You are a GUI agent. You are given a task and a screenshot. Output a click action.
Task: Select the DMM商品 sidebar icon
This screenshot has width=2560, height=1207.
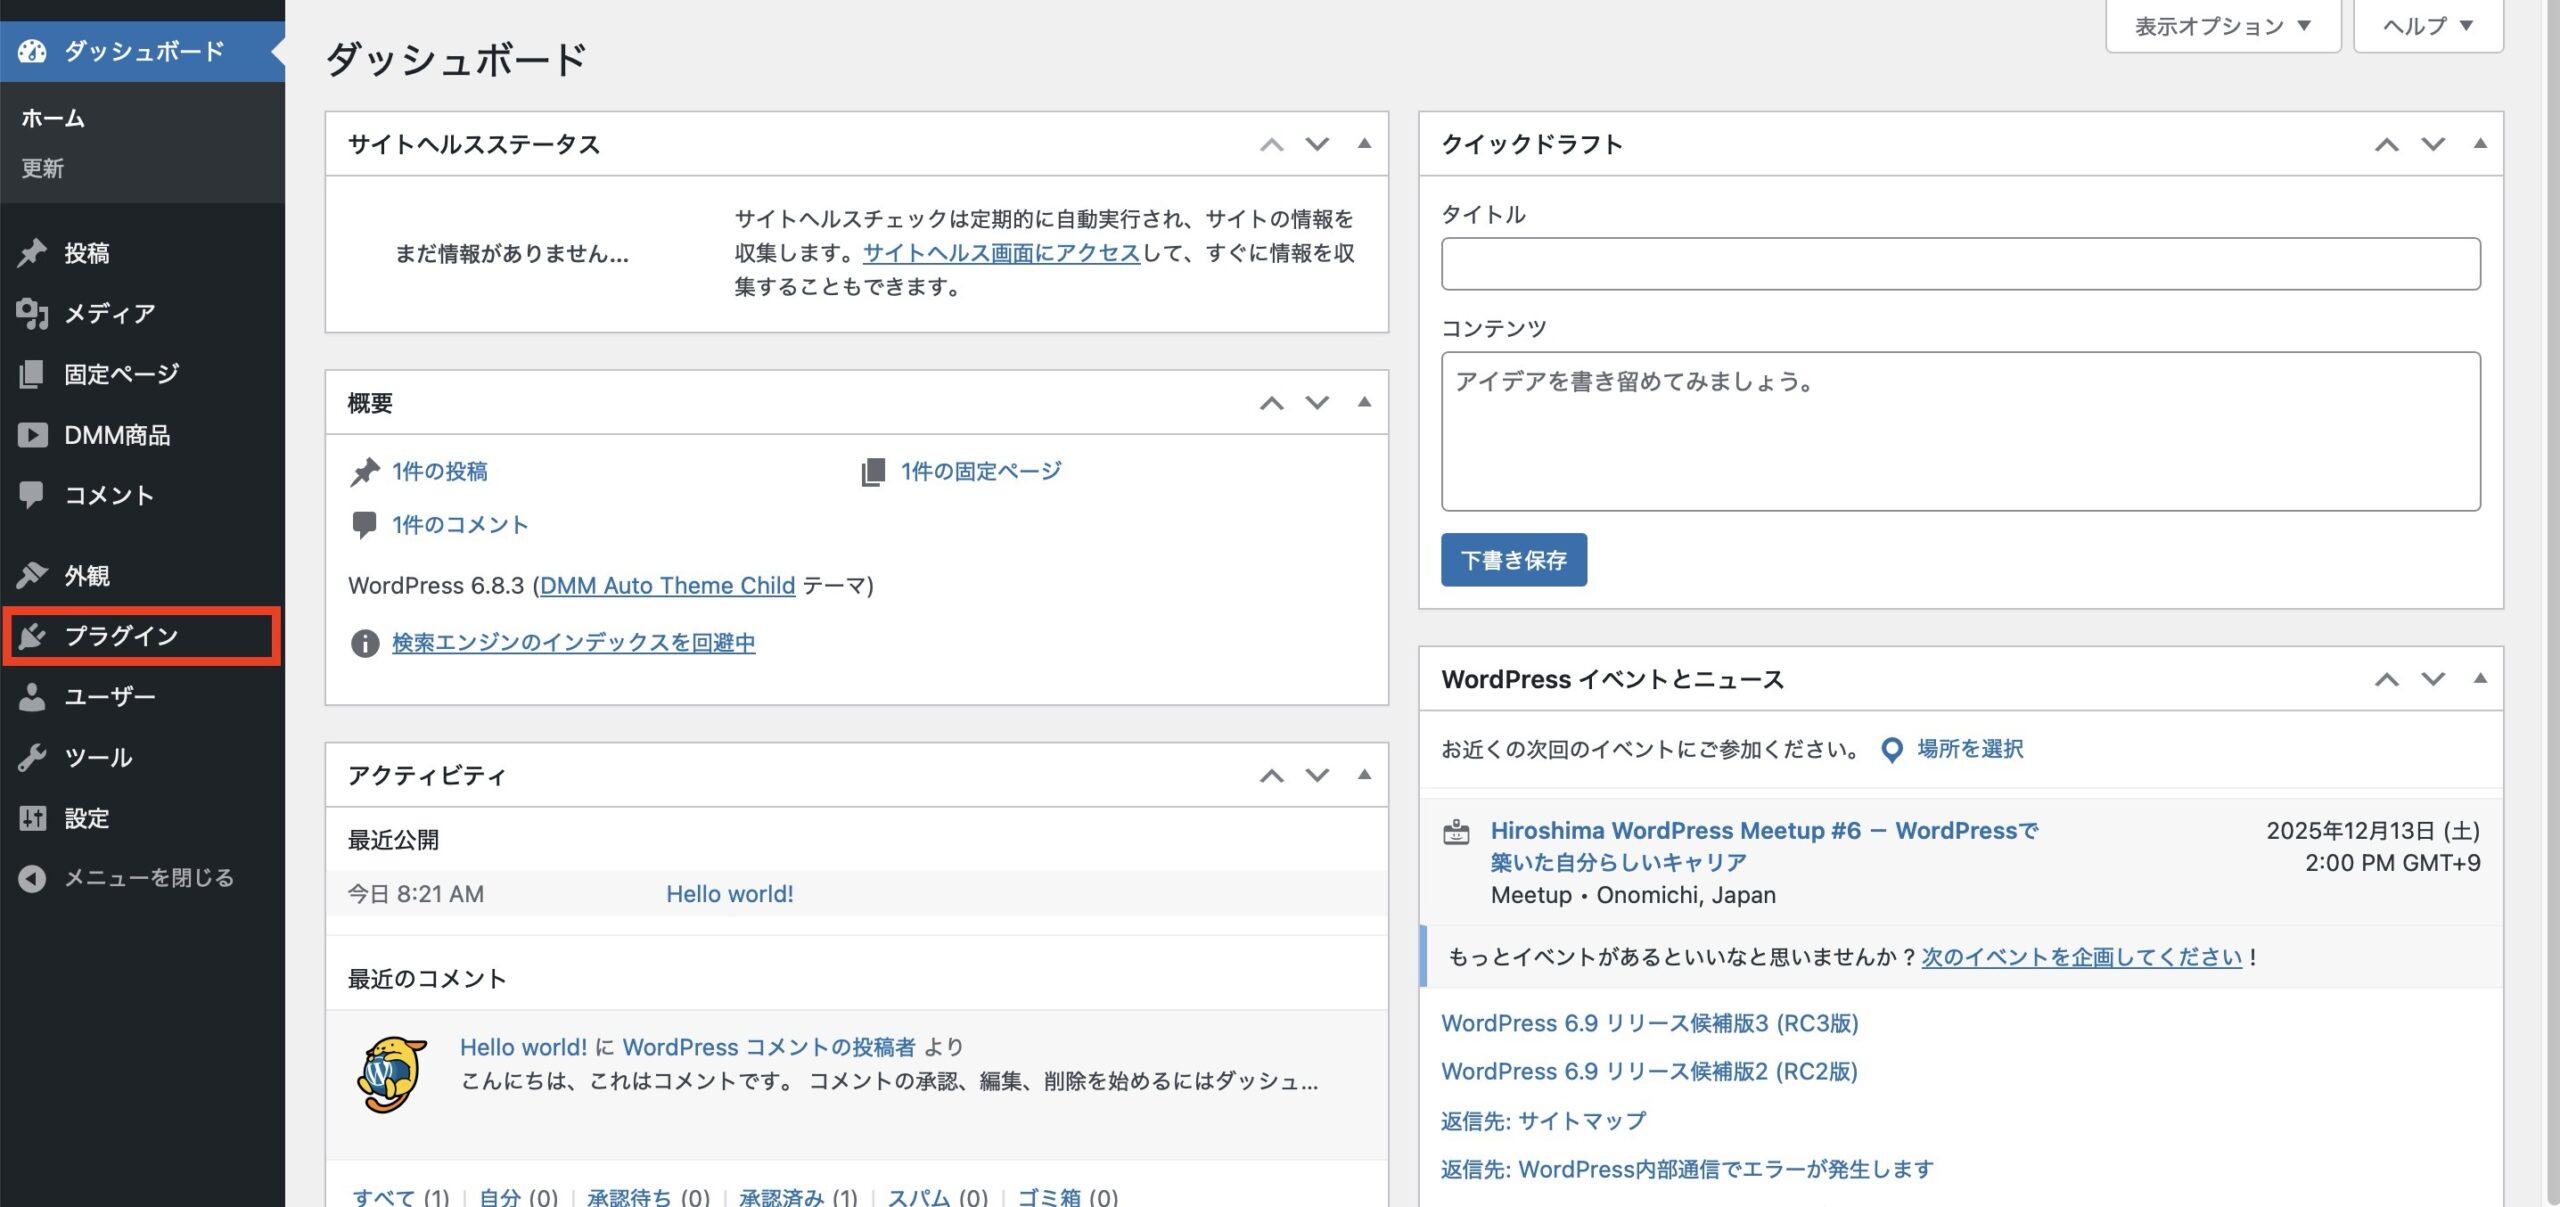pyautogui.click(x=33, y=435)
